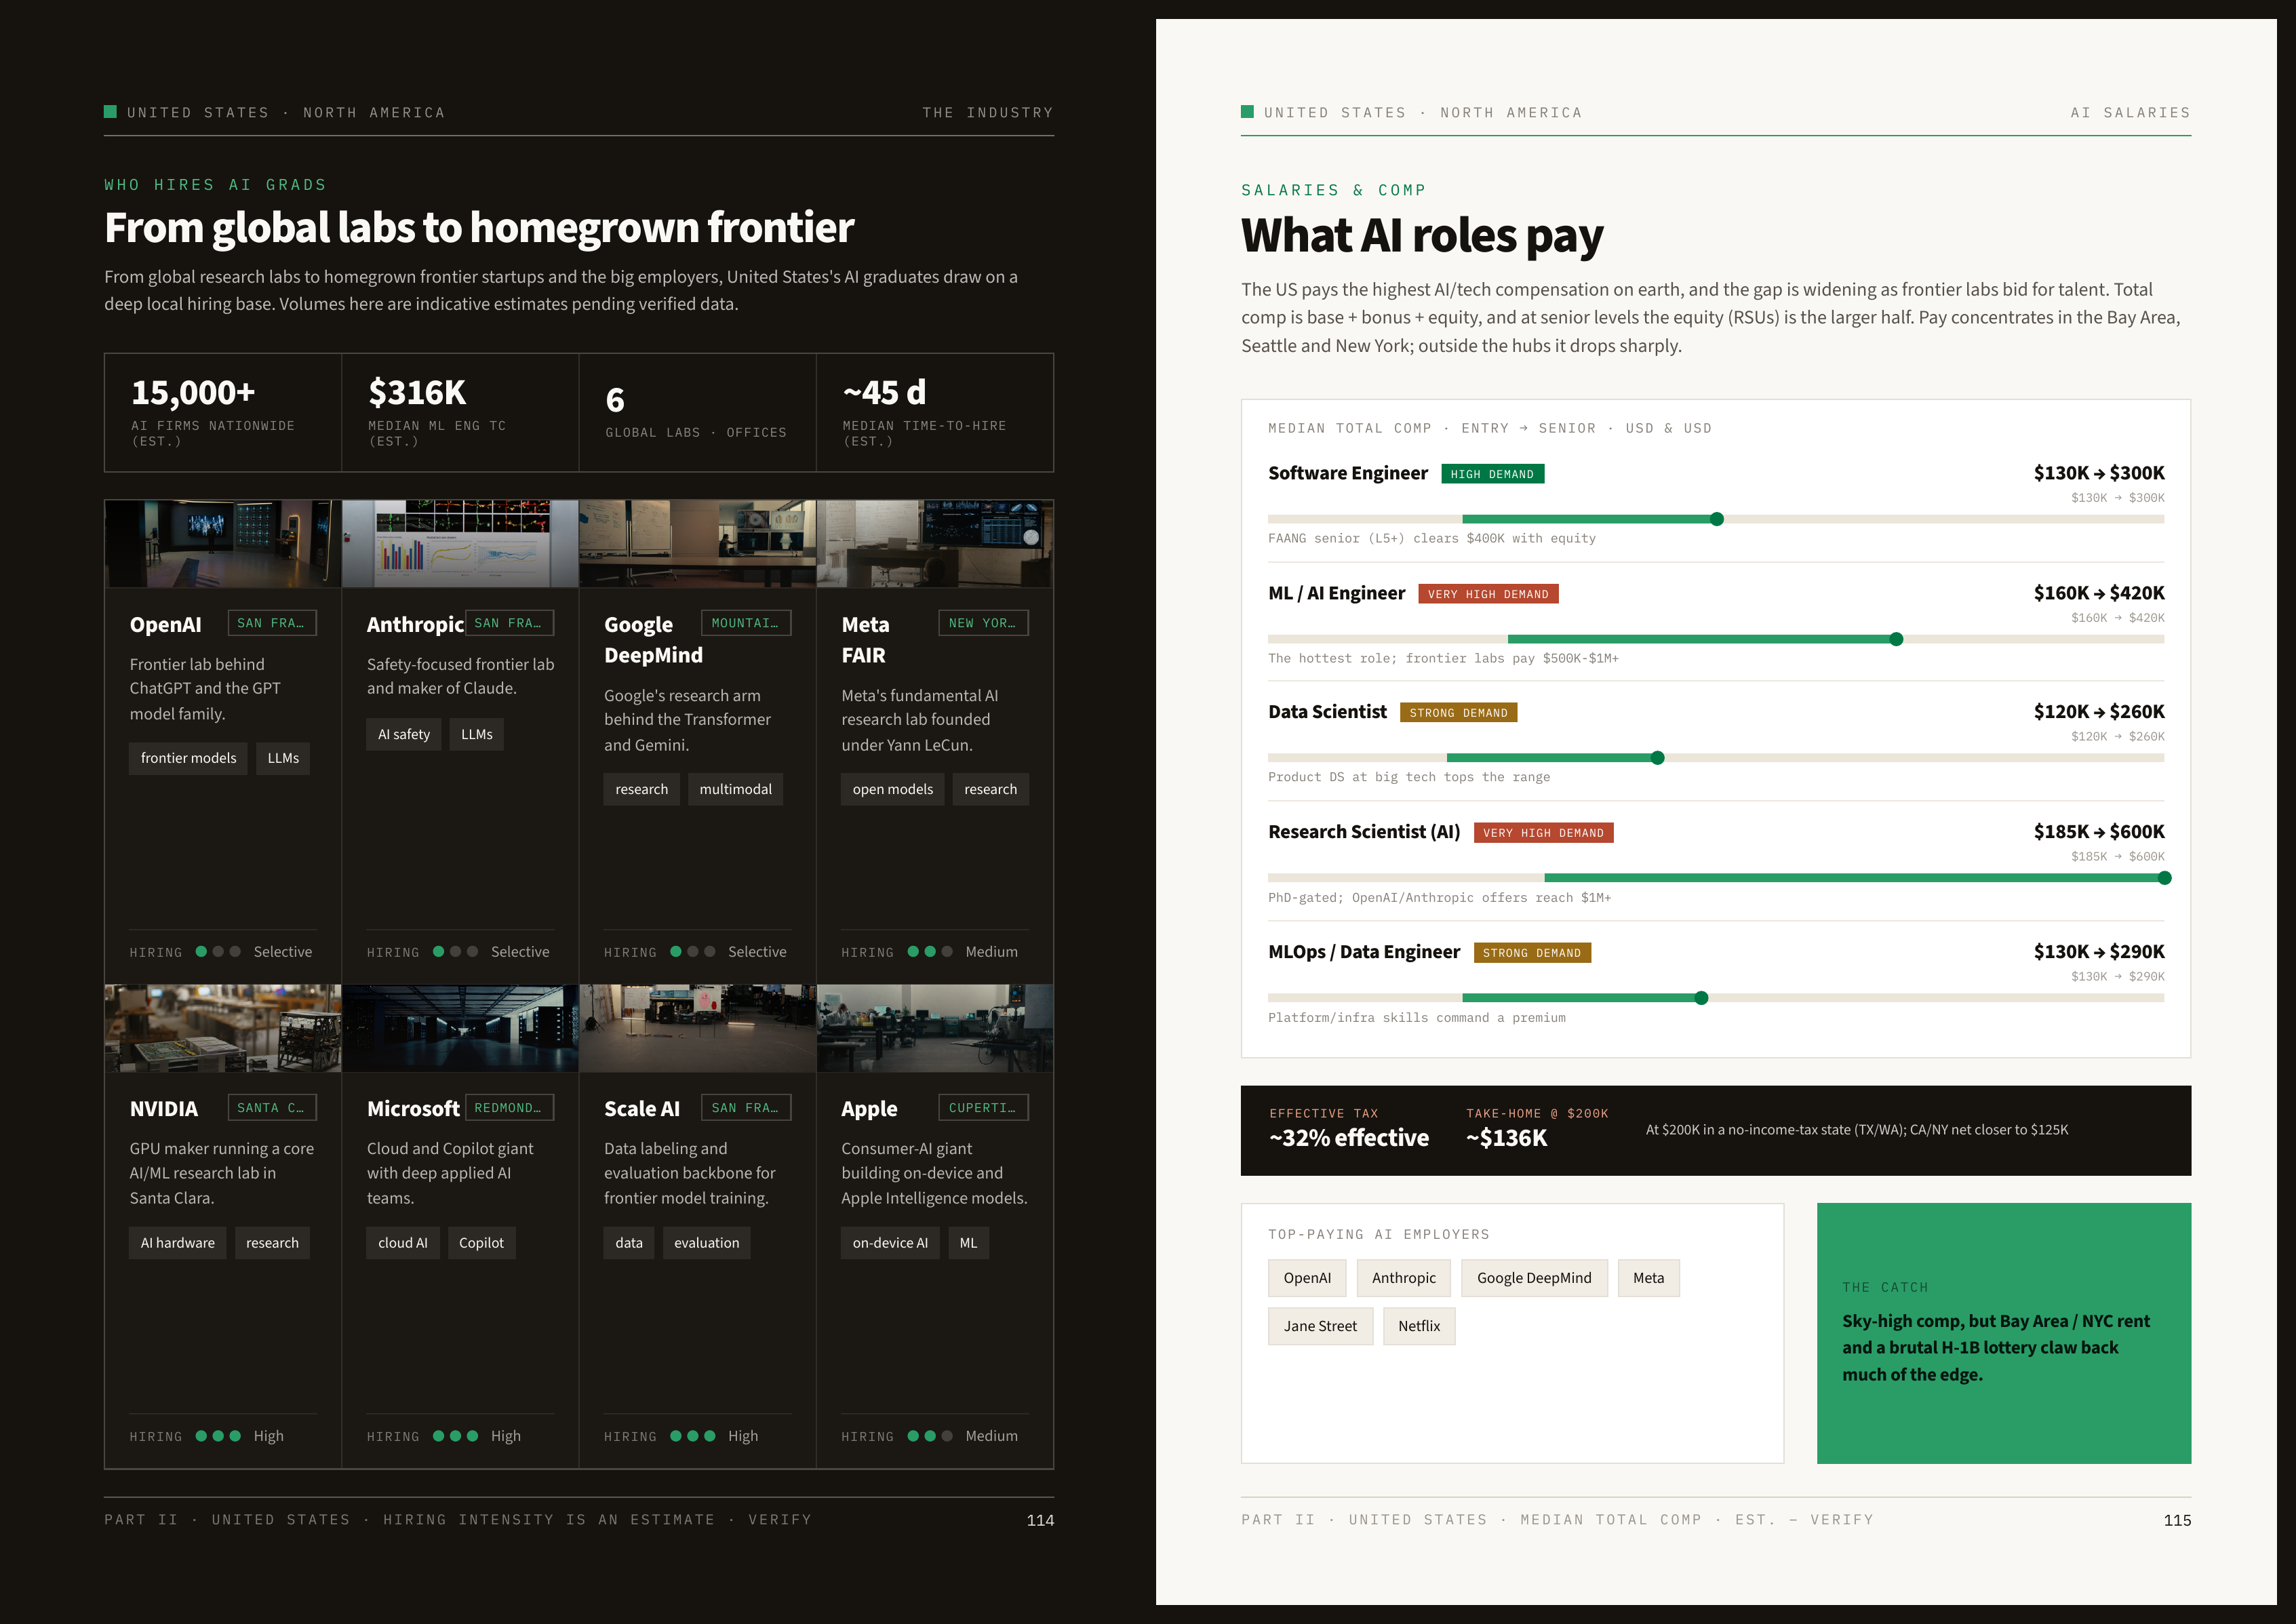
Task: Select the Anthropic chip in top-paying employers
Action: point(1403,1278)
